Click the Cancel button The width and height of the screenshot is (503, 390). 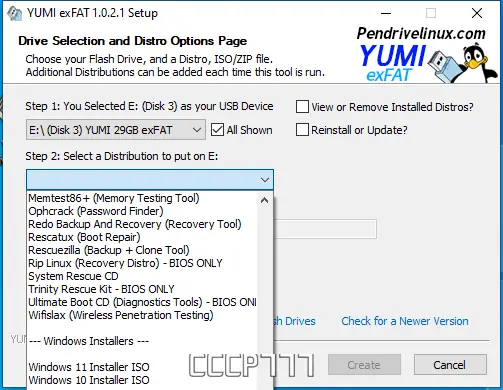tap(450, 365)
